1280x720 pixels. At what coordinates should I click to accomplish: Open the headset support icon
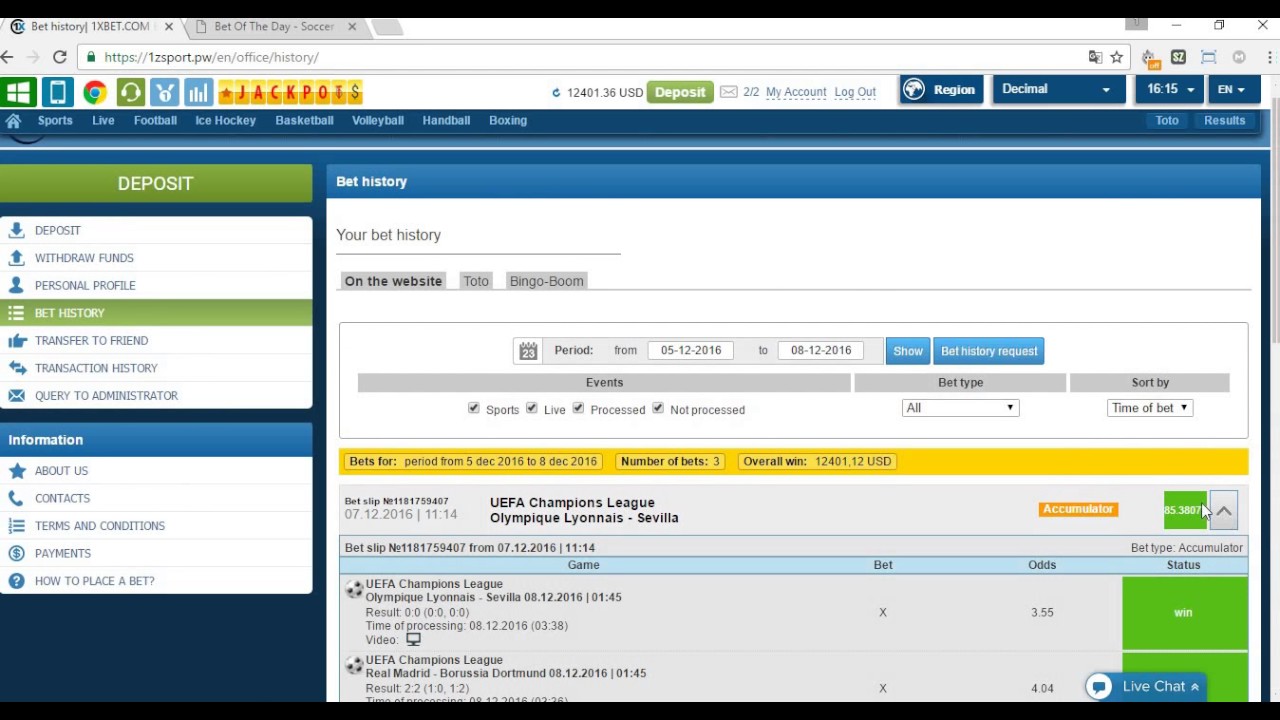pyautogui.click(x=130, y=93)
